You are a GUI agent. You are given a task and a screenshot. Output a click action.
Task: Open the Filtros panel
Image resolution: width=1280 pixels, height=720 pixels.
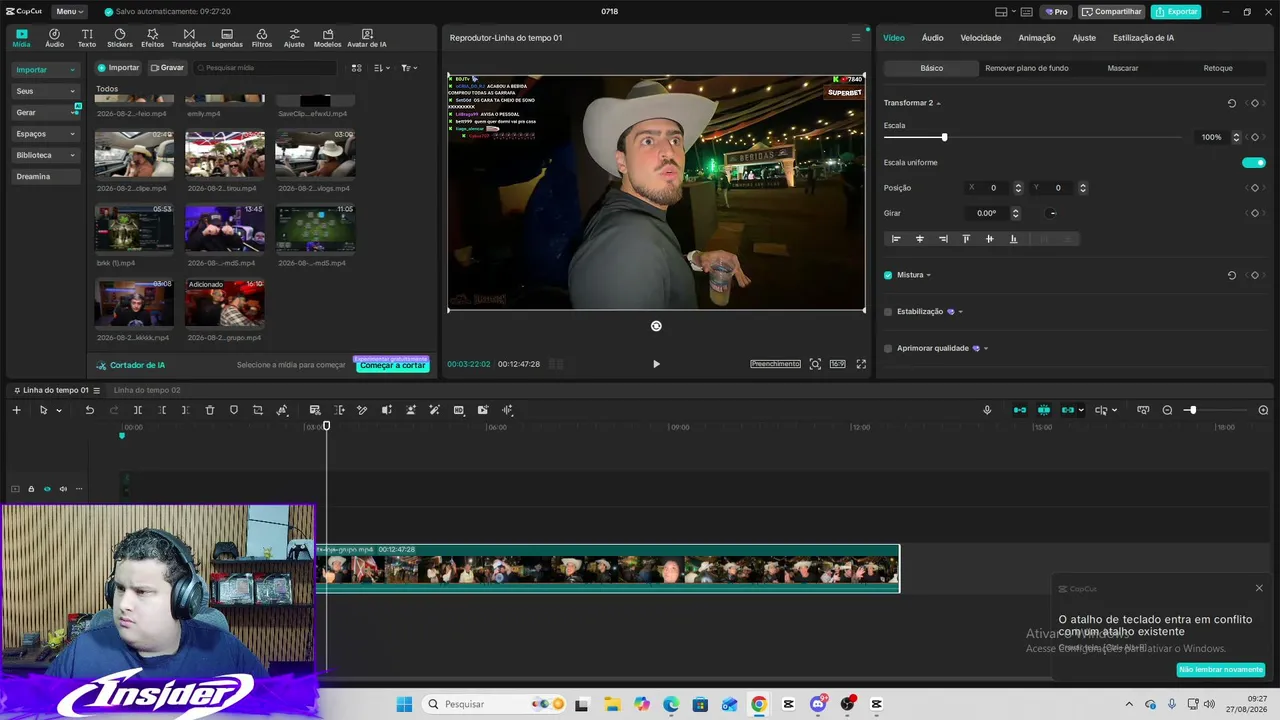point(262,38)
